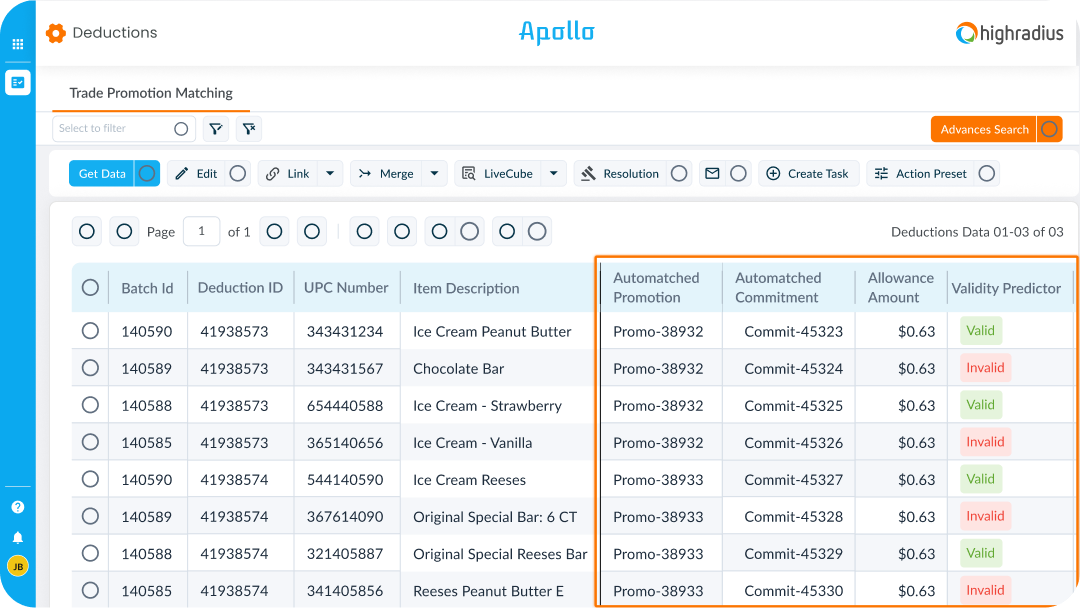The height and width of the screenshot is (608, 1080).
Task: Select the row for Ice Cream Peanut Butter
Action: (90, 331)
